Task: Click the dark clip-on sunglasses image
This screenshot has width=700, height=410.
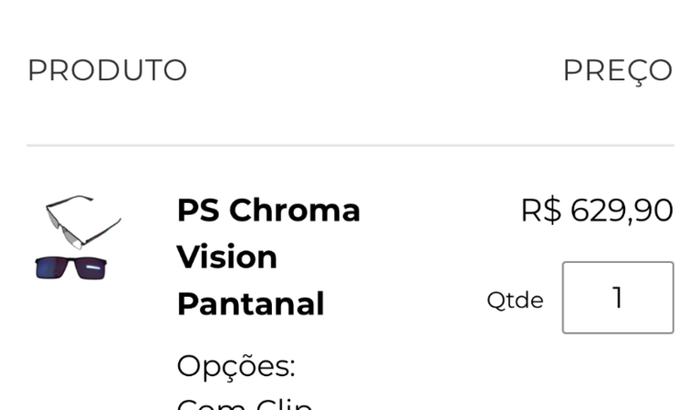Action: click(71, 267)
